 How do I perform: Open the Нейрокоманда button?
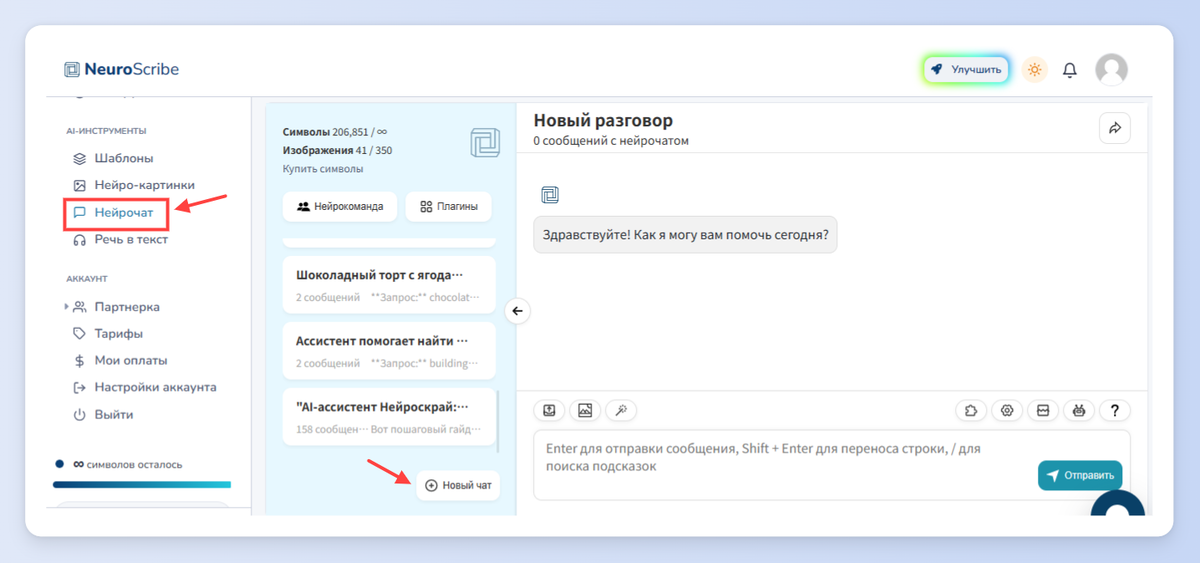pyautogui.click(x=340, y=206)
